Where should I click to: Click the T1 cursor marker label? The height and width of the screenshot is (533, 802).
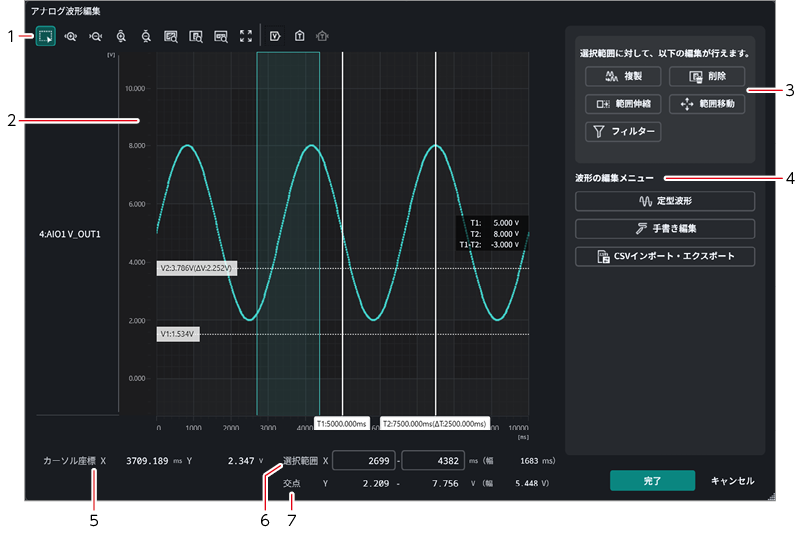click(x=342, y=424)
